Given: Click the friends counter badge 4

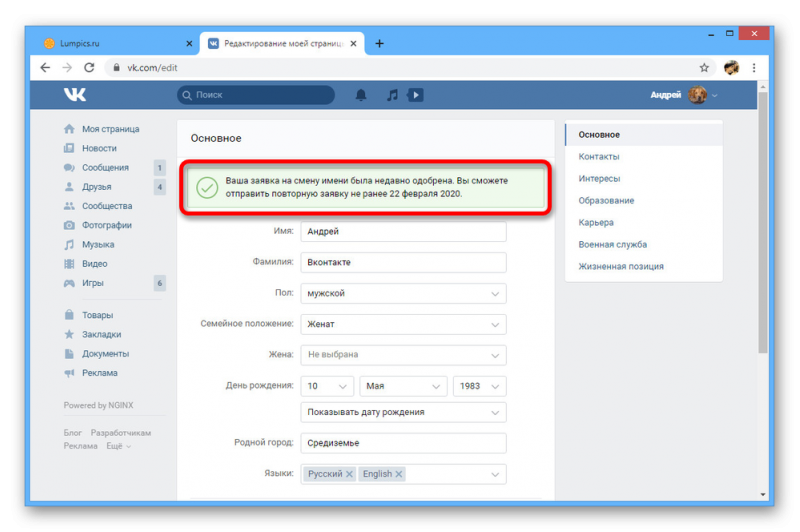Looking at the screenshot, I should tap(160, 187).
